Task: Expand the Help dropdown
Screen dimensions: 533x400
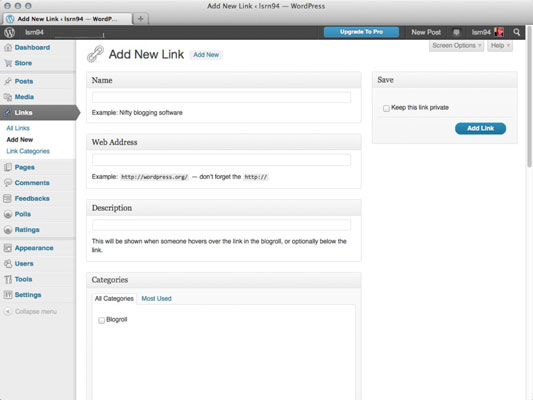Action: point(500,46)
